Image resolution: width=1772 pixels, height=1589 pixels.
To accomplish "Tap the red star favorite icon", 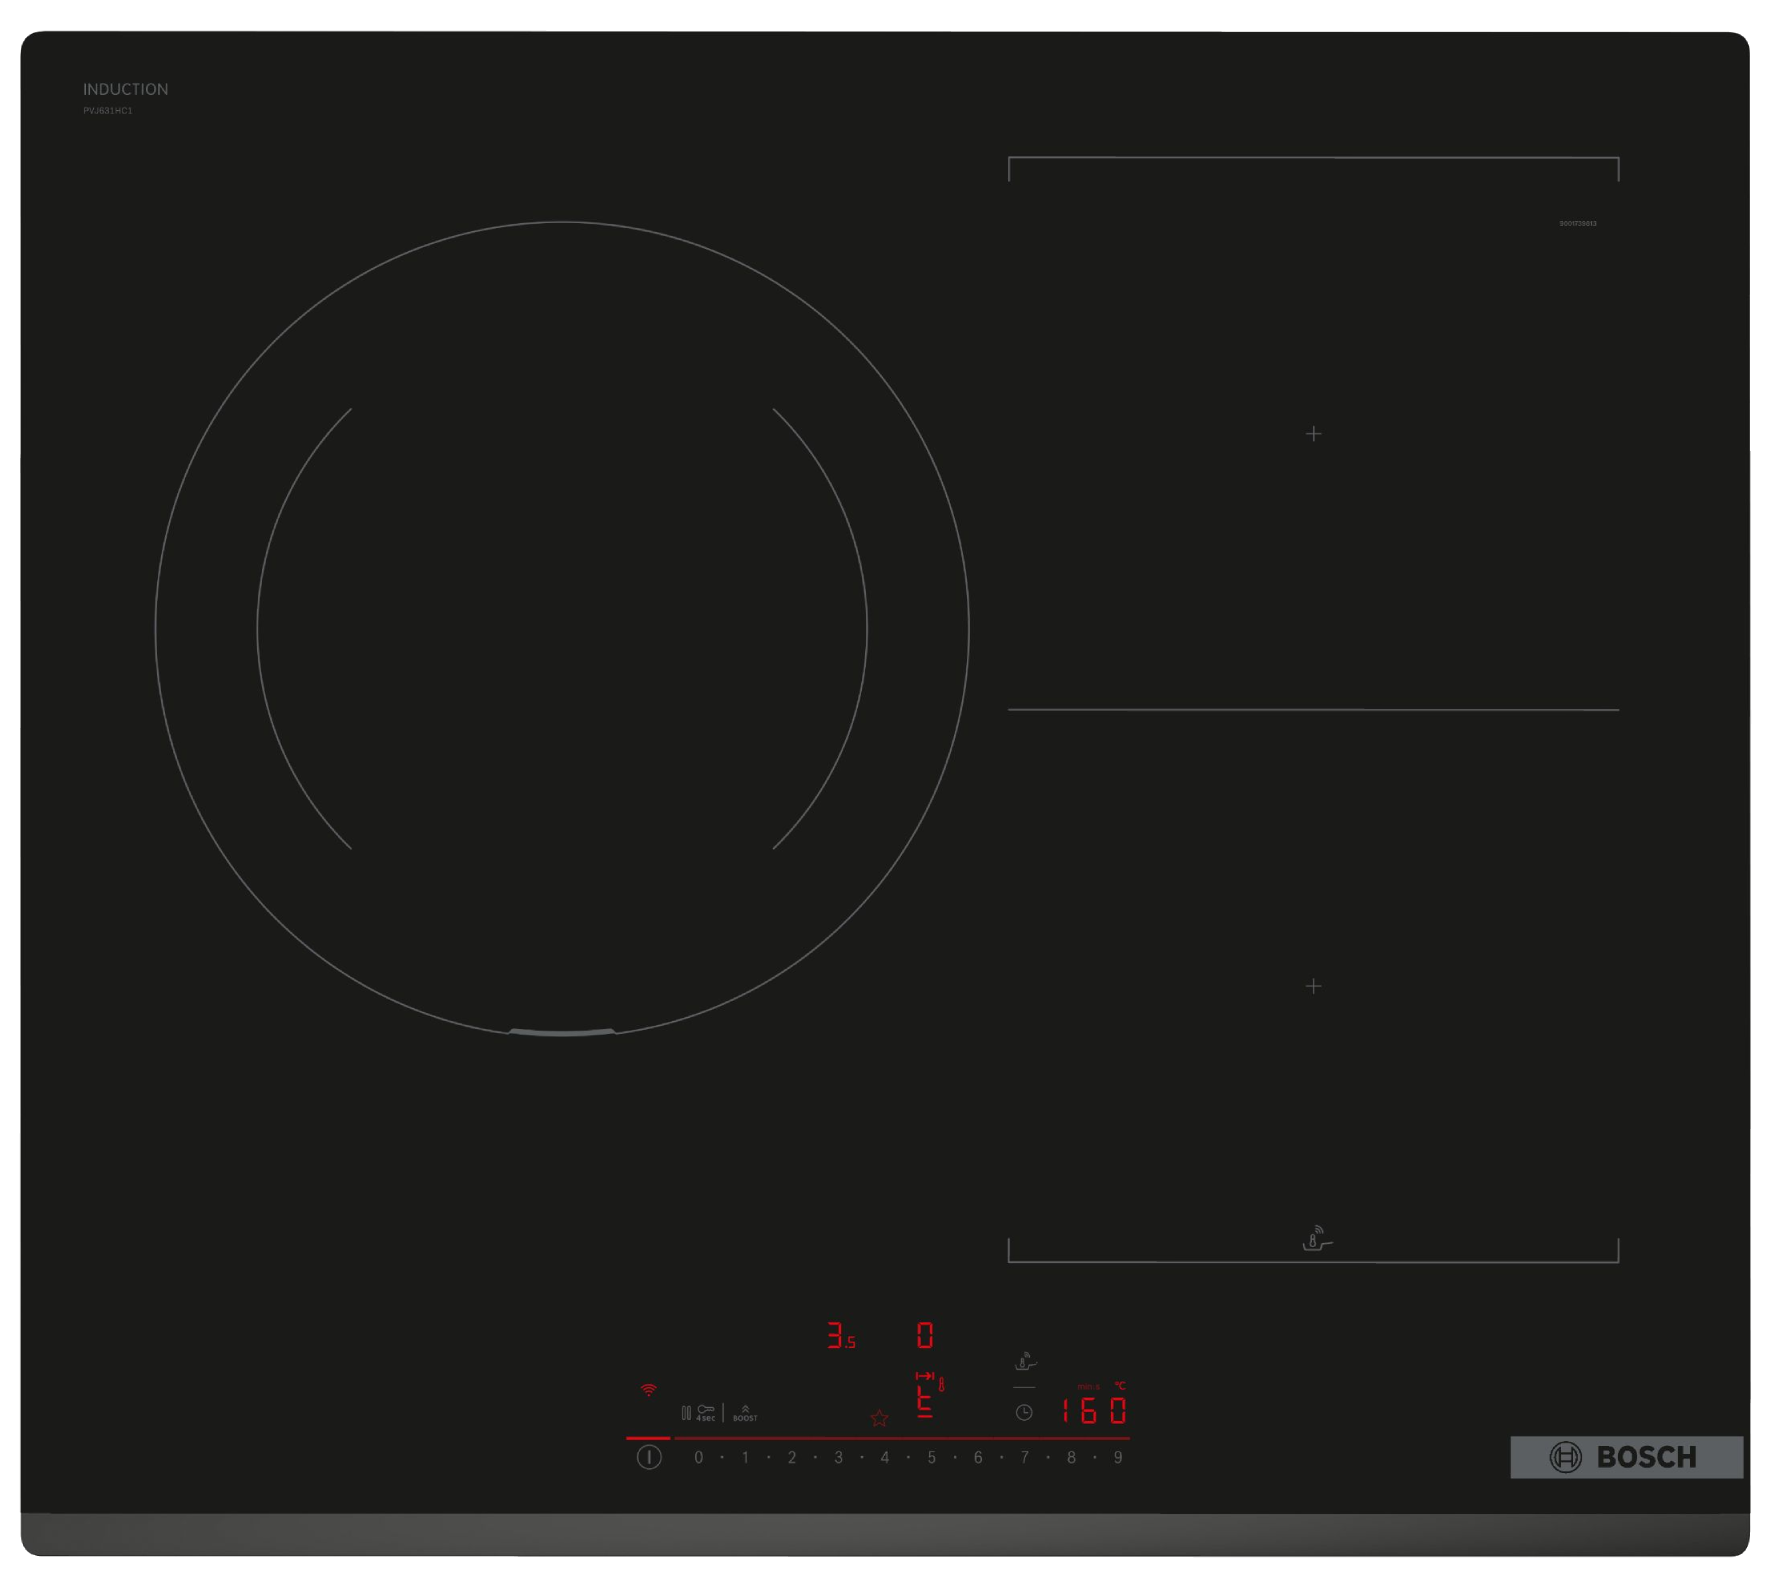I will coord(879,1418).
